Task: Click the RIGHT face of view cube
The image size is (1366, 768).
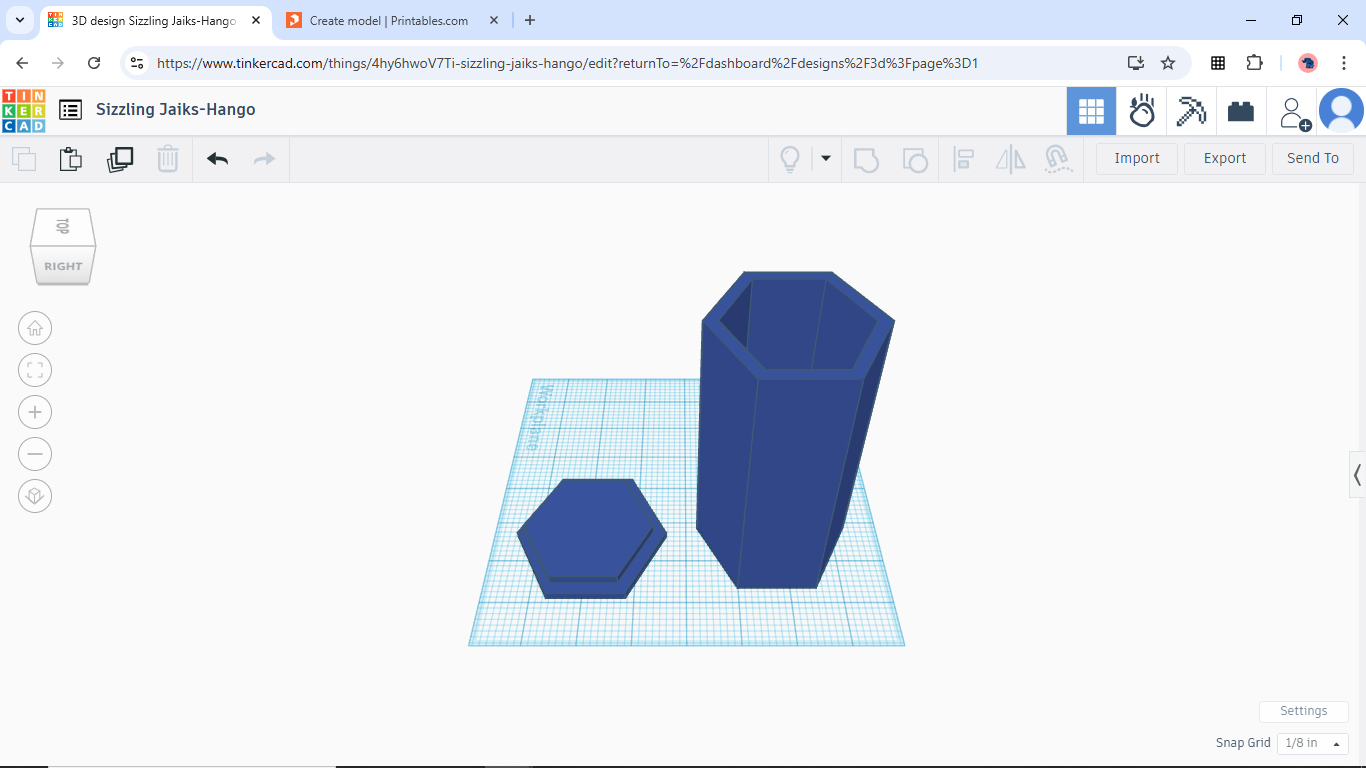Action: pyautogui.click(x=63, y=266)
